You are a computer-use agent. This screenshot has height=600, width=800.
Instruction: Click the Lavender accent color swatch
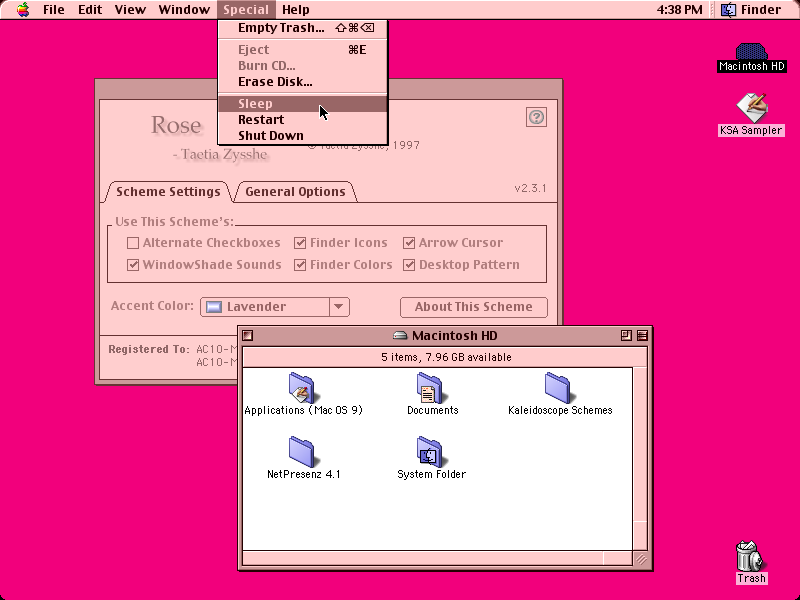point(214,307)
